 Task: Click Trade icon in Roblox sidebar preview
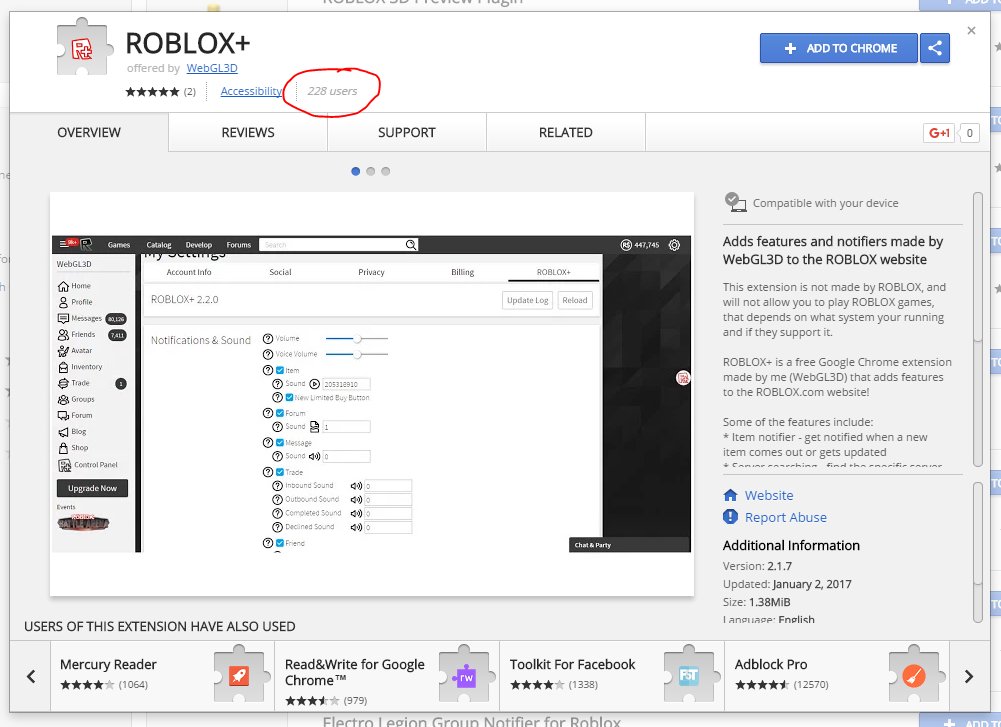63,383
